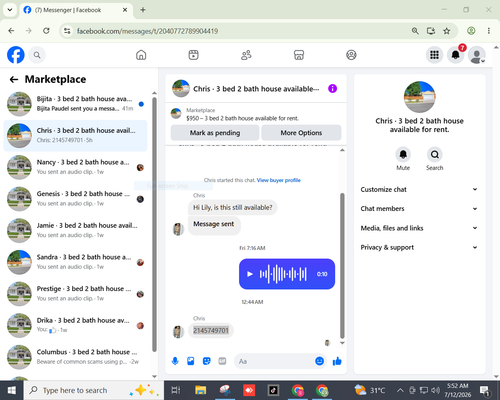Click the taskbar search box
The width and height of the screenshot is (500, 400).
coord(94,390)
